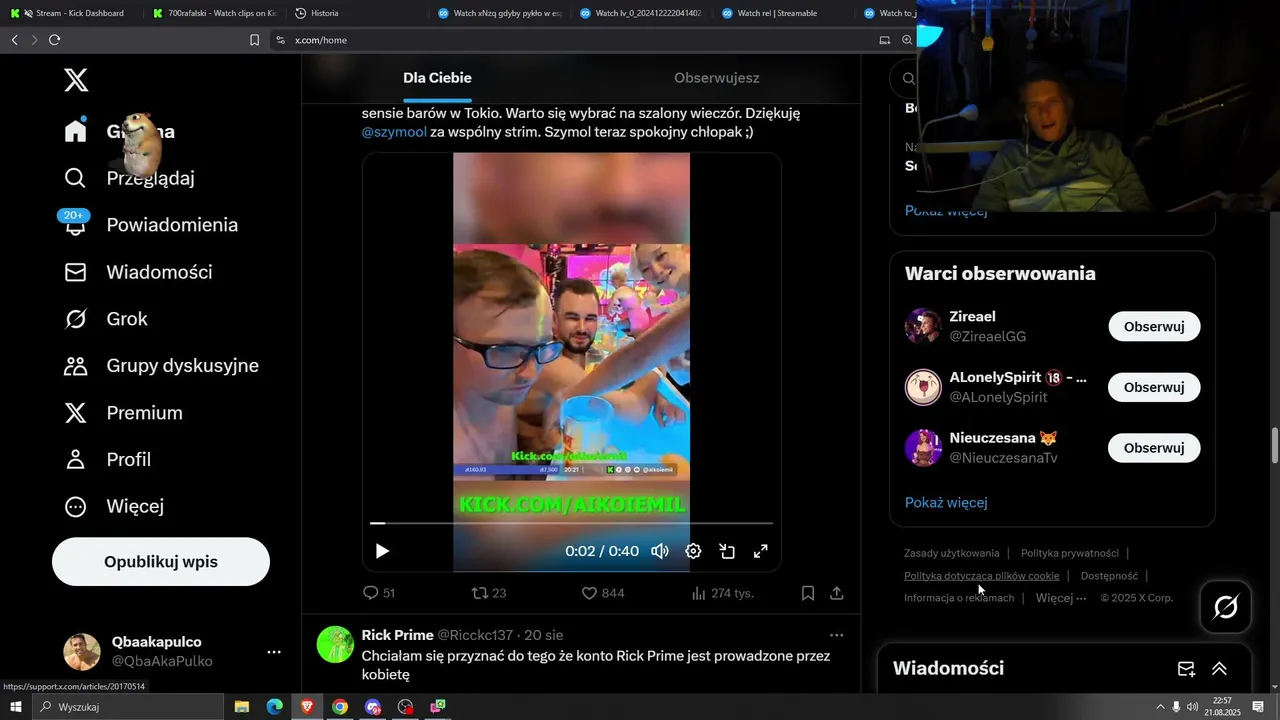Open Polityka dotycząca plików cookie
Screen dimensions: 1280x720
click(x=982, y=576)
